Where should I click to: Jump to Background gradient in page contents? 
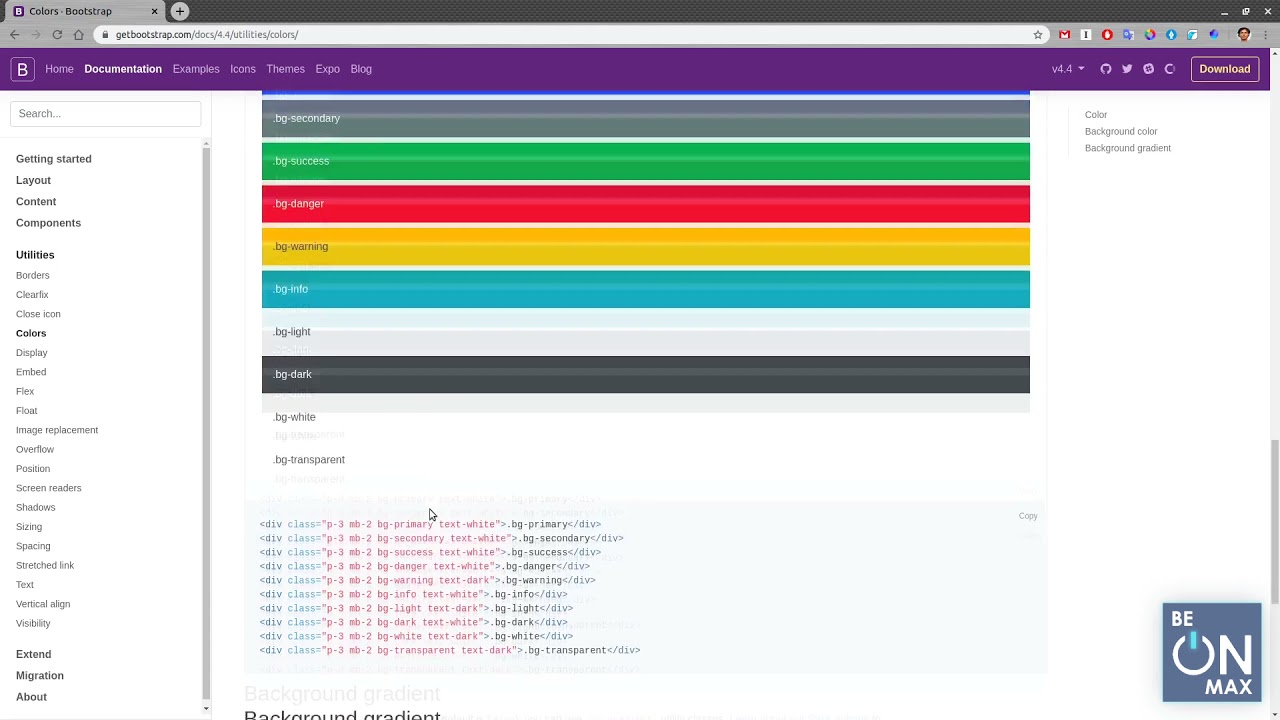[x=1128, y=148]
